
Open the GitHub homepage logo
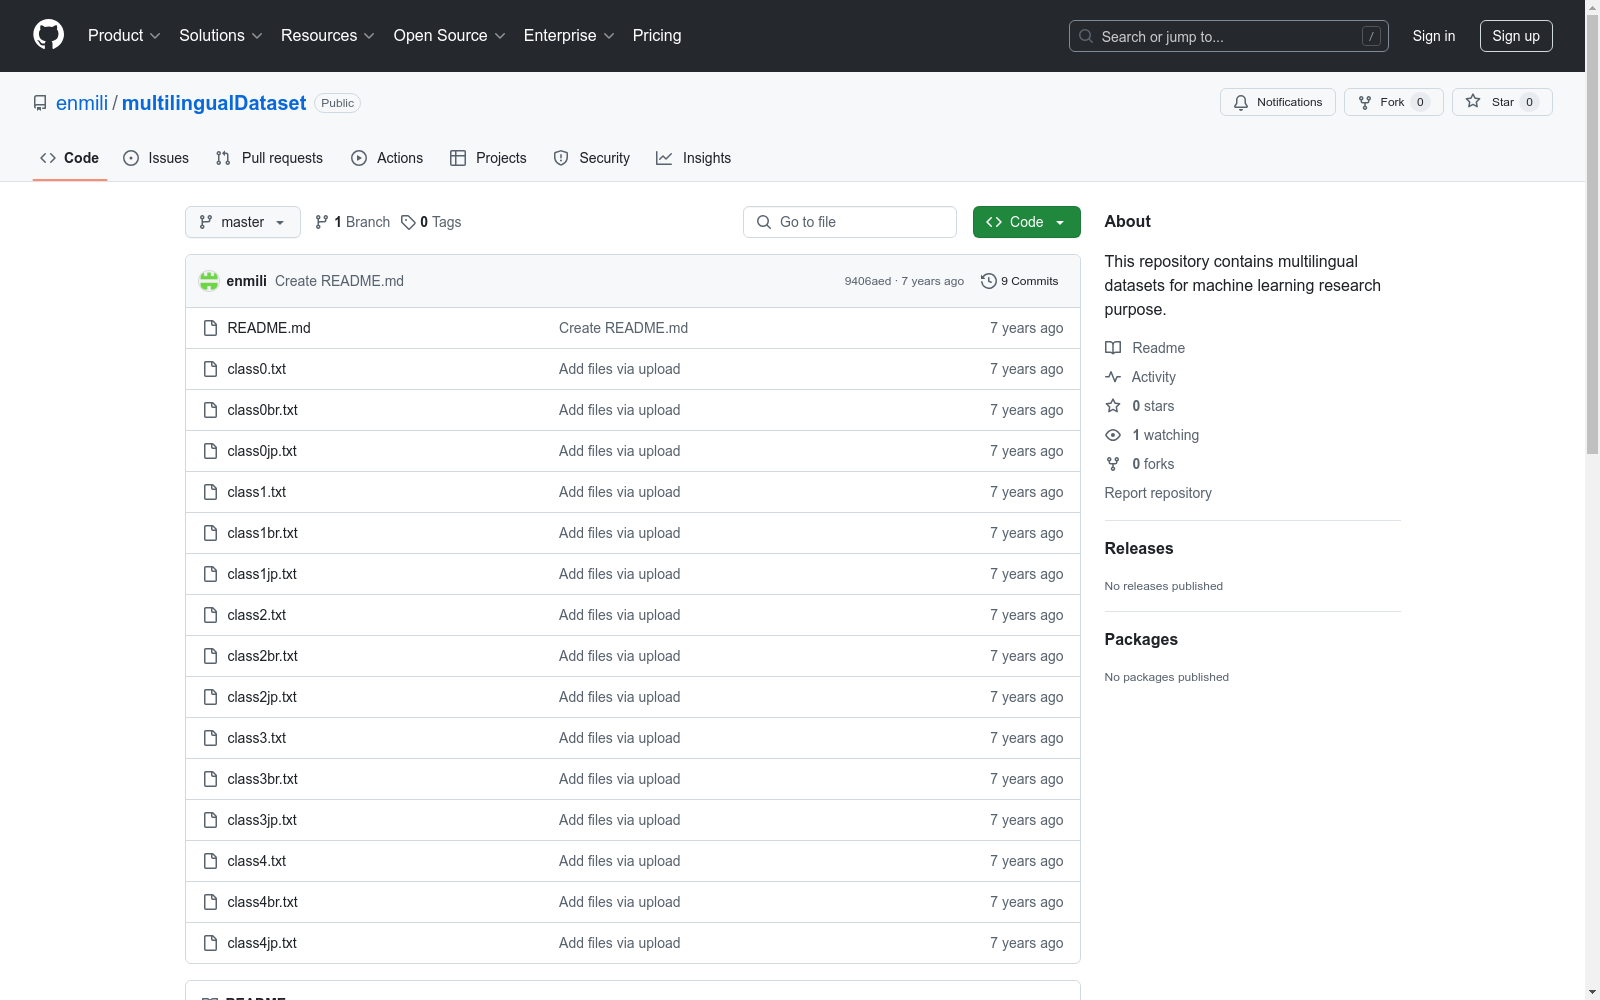[x=48, y=35]
